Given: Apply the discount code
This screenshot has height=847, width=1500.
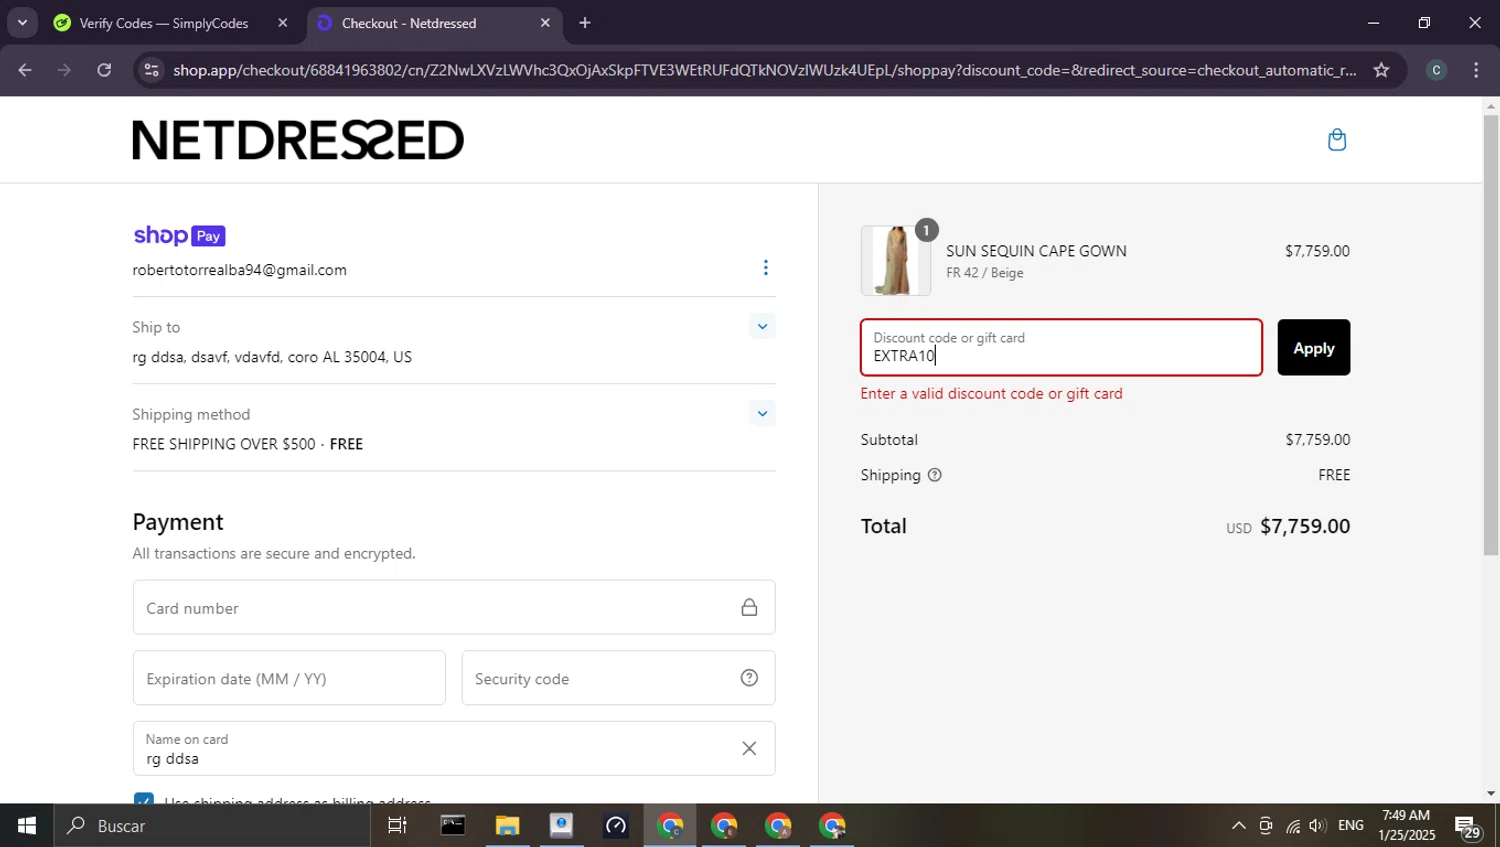Looking at the screenshot, I should [1314, 348].
